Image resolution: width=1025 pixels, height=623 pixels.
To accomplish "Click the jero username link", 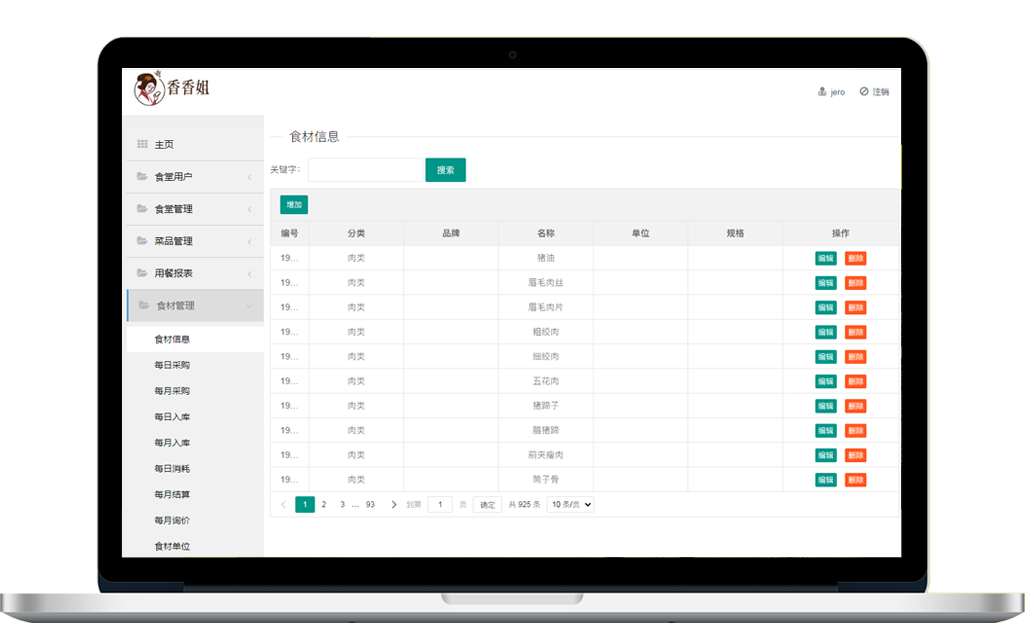I will coord(837,92).
